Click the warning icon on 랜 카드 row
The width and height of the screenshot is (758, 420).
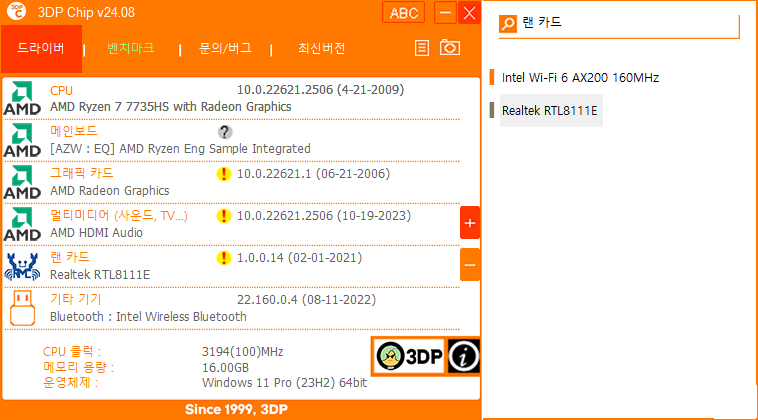click(223, 258)
